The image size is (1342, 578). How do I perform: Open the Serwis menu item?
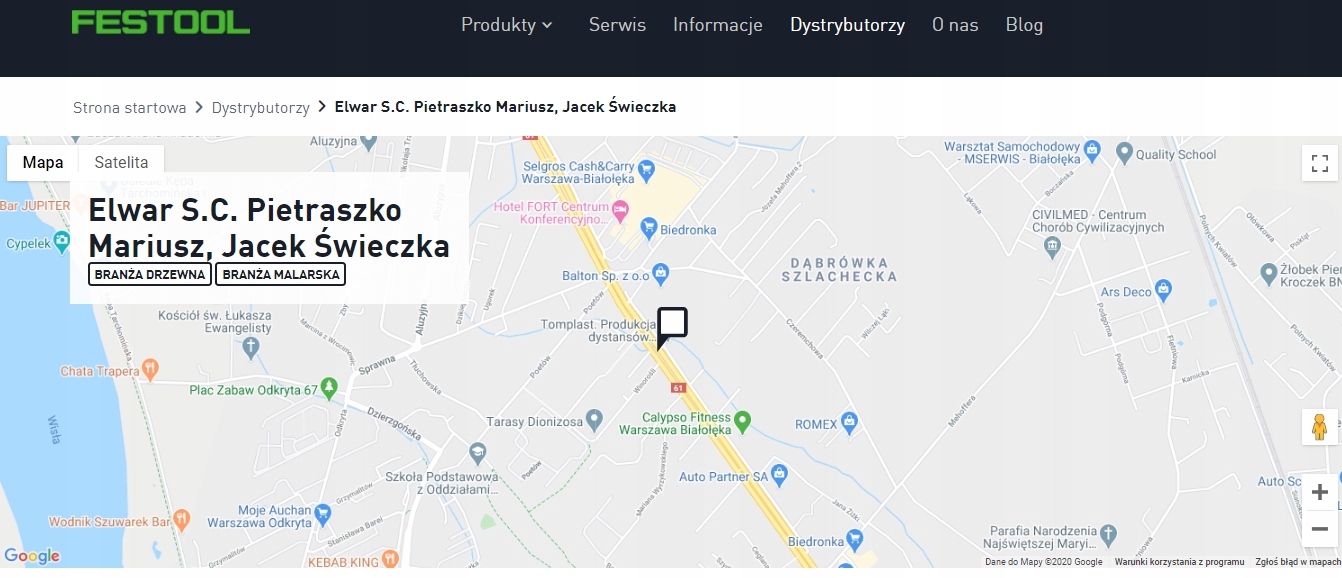(x=617, y=25)
